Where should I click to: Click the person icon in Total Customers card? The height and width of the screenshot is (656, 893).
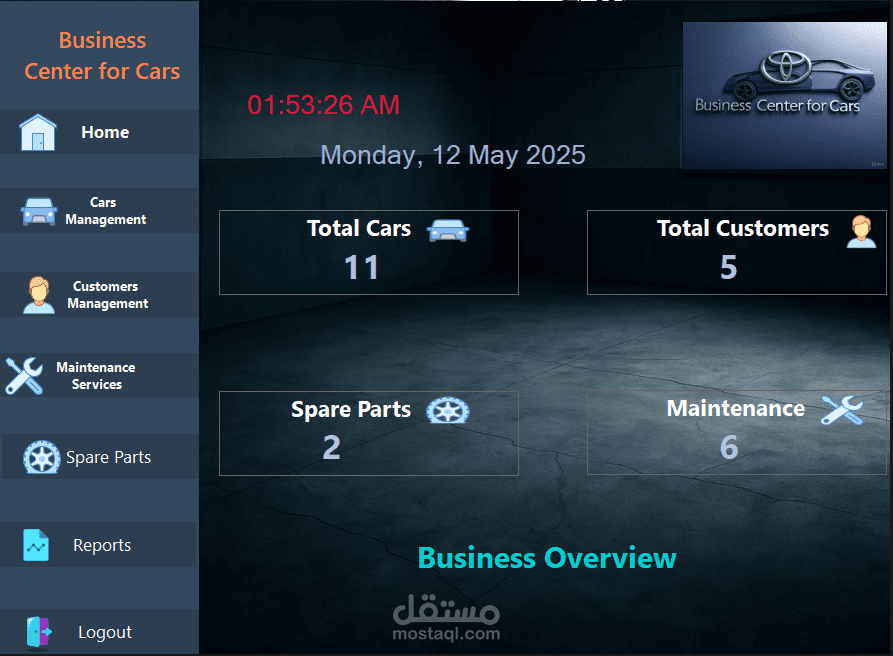tap(861, 231)
